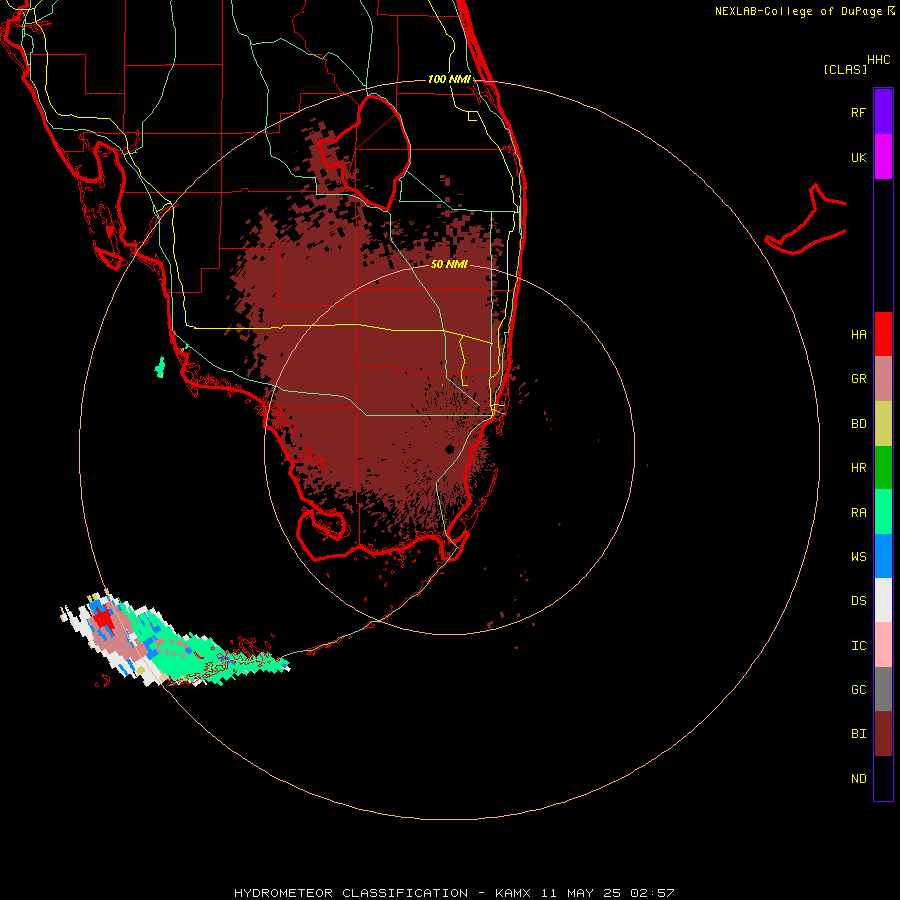Image resolution: width=900 pixels, height=900 pixels.
Task: Click the small green rain echo offshore
Action: tap(160, 367)
